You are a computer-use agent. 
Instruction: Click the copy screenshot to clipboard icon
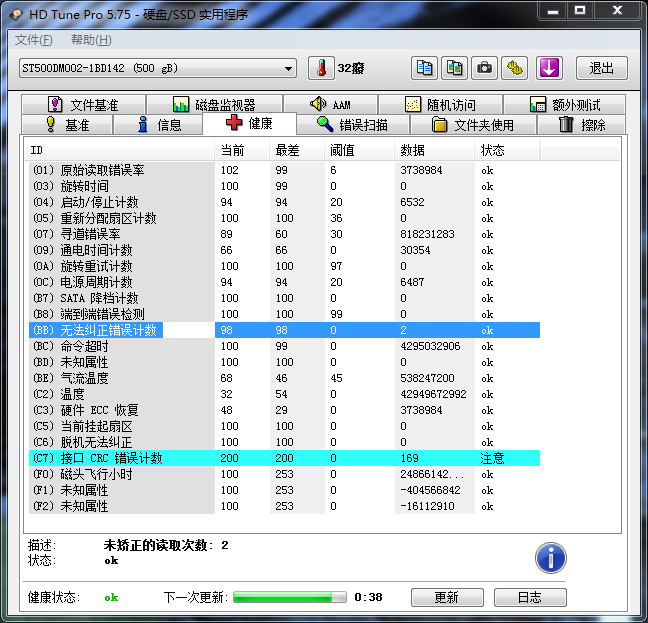(x=455, y=68)
